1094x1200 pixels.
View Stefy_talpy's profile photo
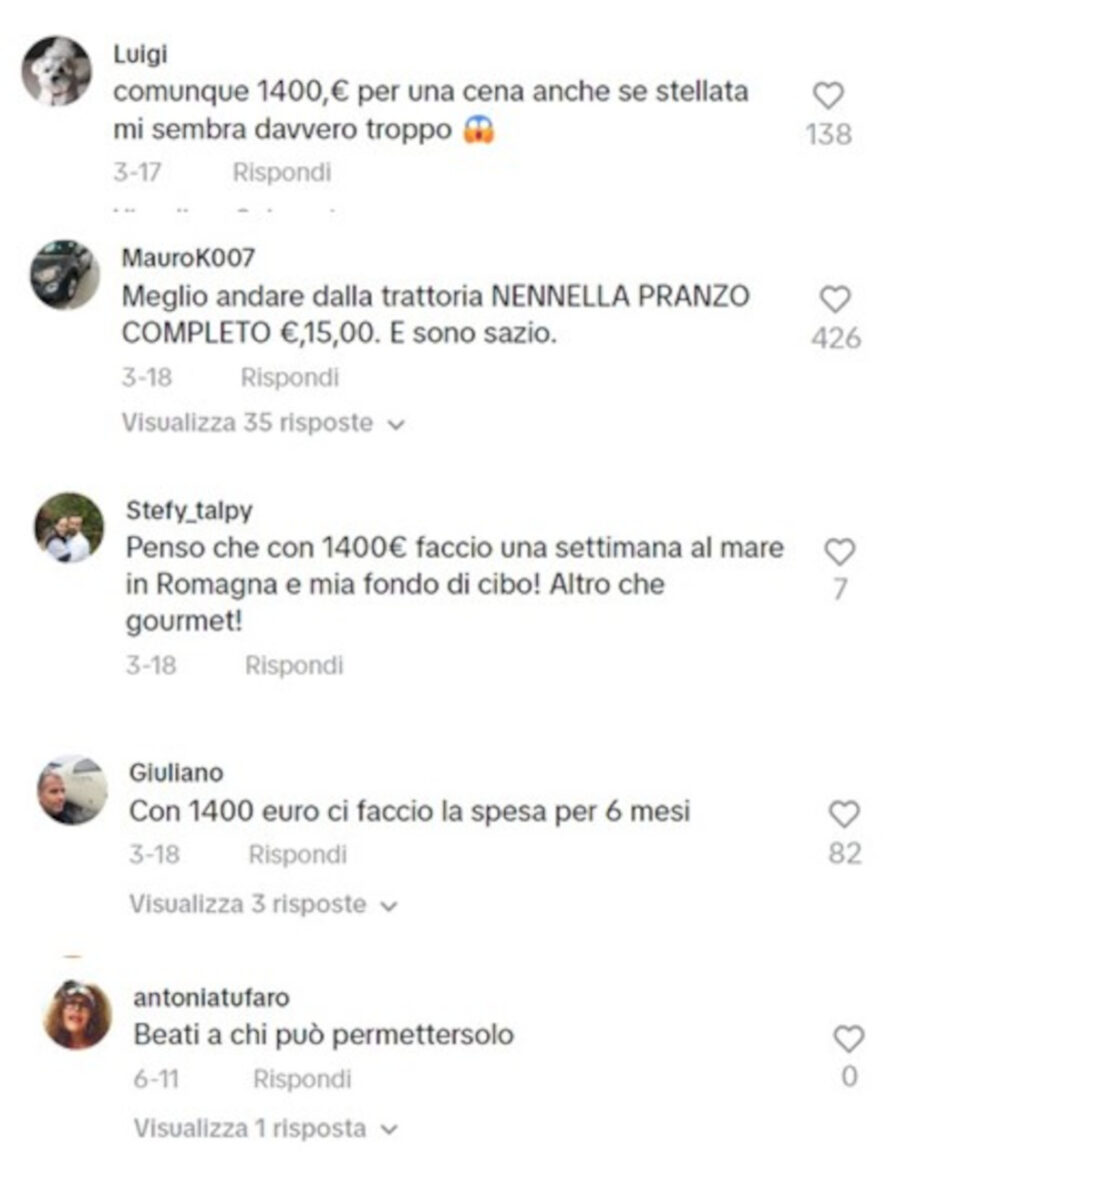[x=70, y=527]
